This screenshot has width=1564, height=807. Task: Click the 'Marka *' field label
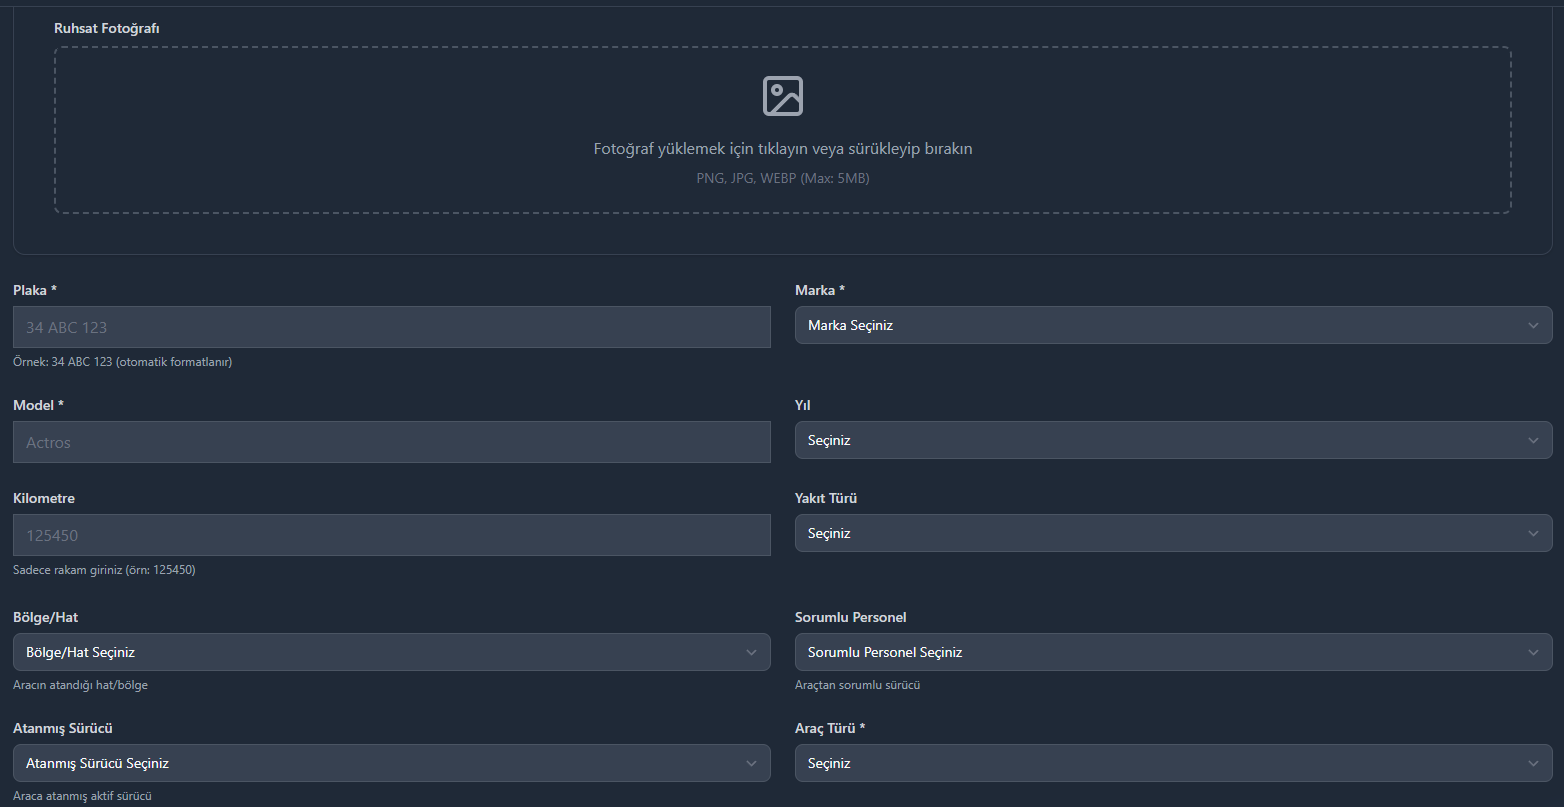pyautogui.click(x=819, y=290)
